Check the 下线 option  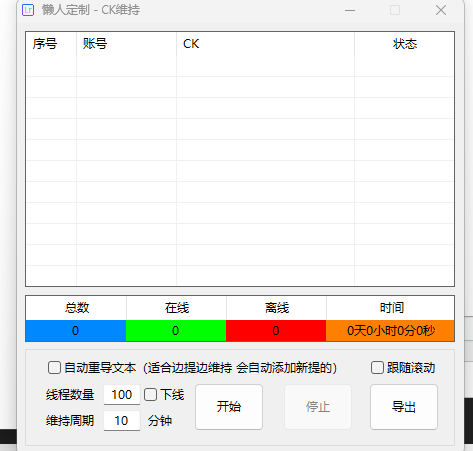(150, 394)
